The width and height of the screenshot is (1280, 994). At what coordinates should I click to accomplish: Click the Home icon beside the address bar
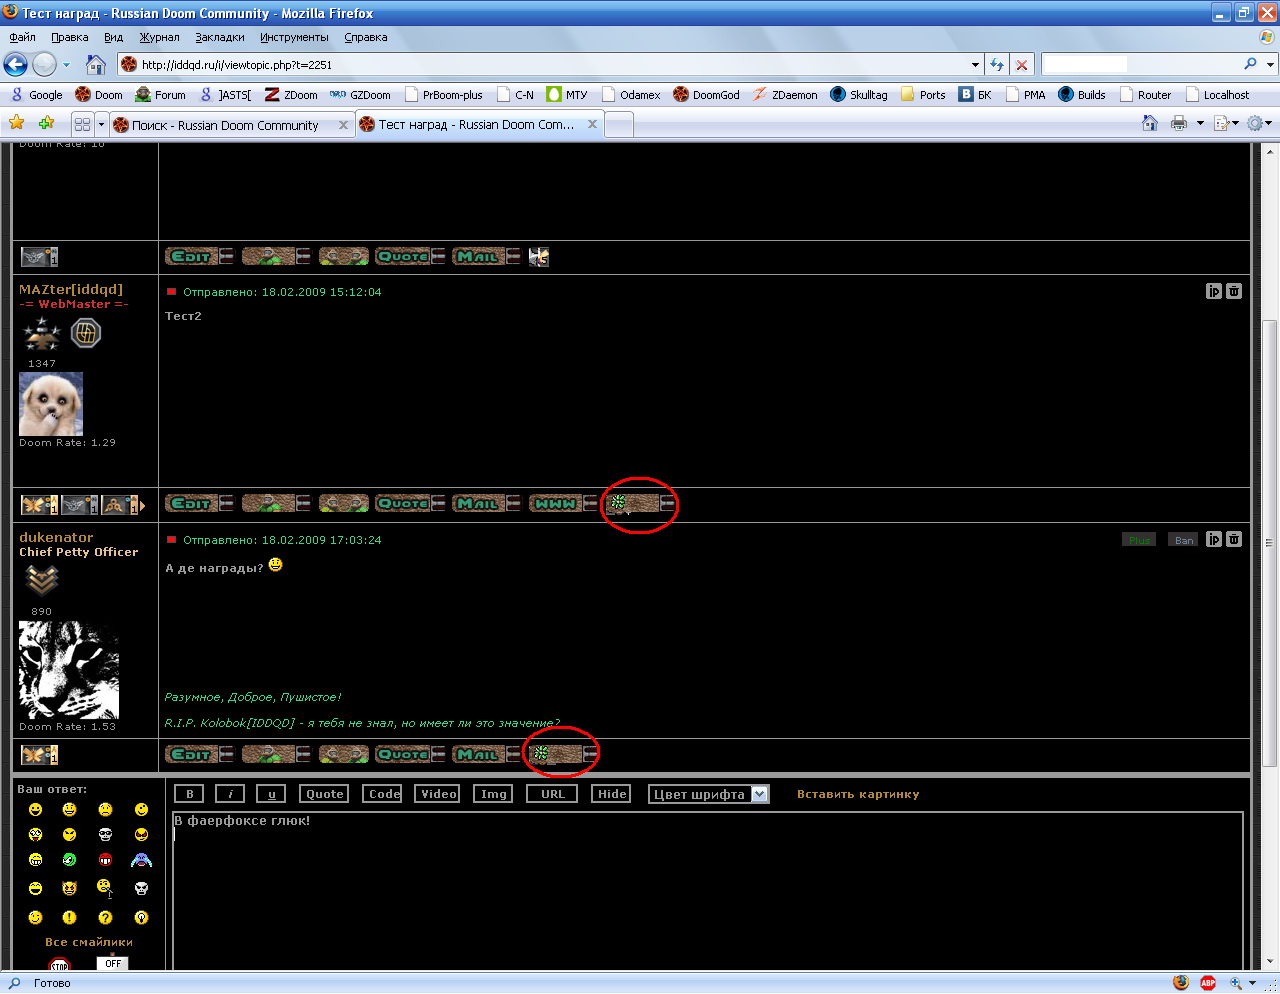tap(96, 65)
